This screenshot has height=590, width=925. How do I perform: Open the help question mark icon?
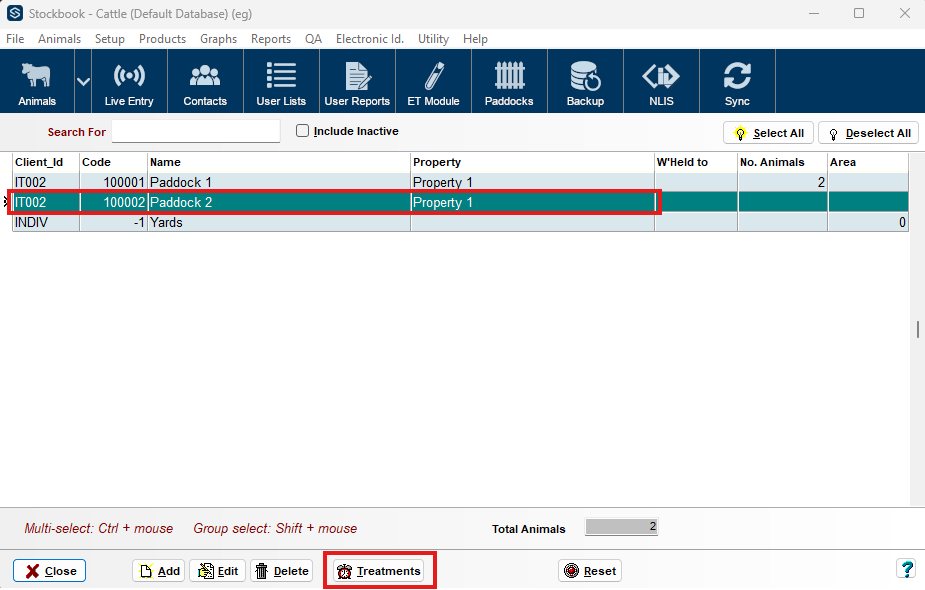click(x=906, y=570)
